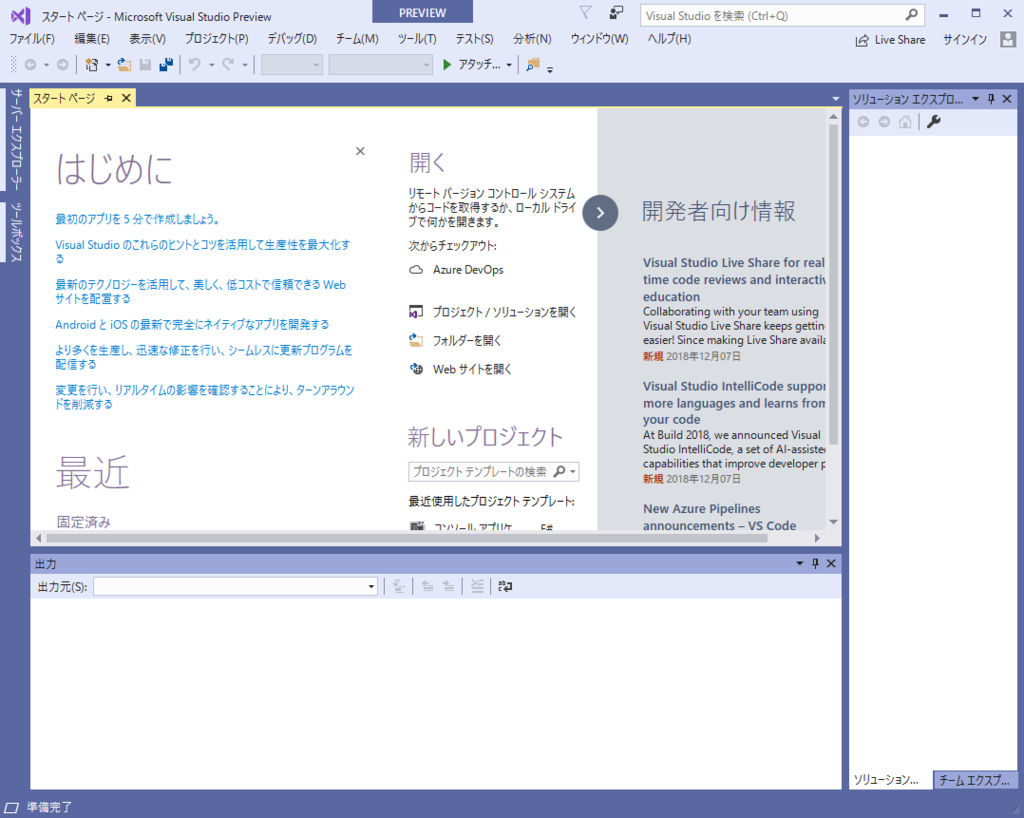Click Find Message in Code icon in Output
1024x818 pixels.
(x=399, y=586)
